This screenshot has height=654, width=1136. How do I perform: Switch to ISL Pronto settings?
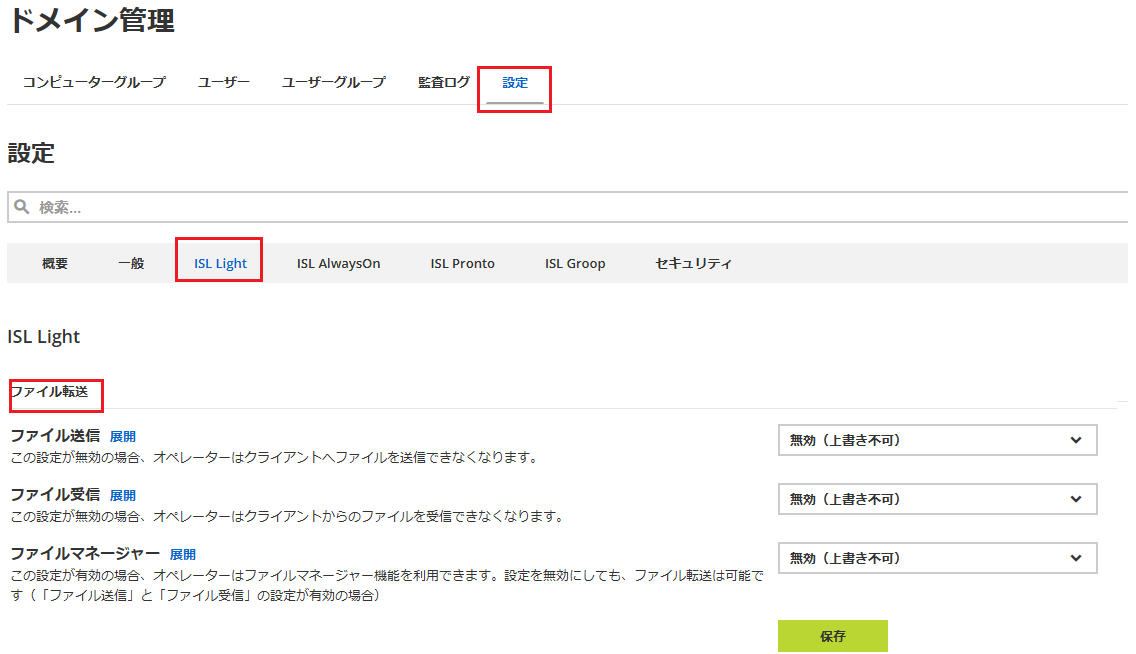click(462, 264)
